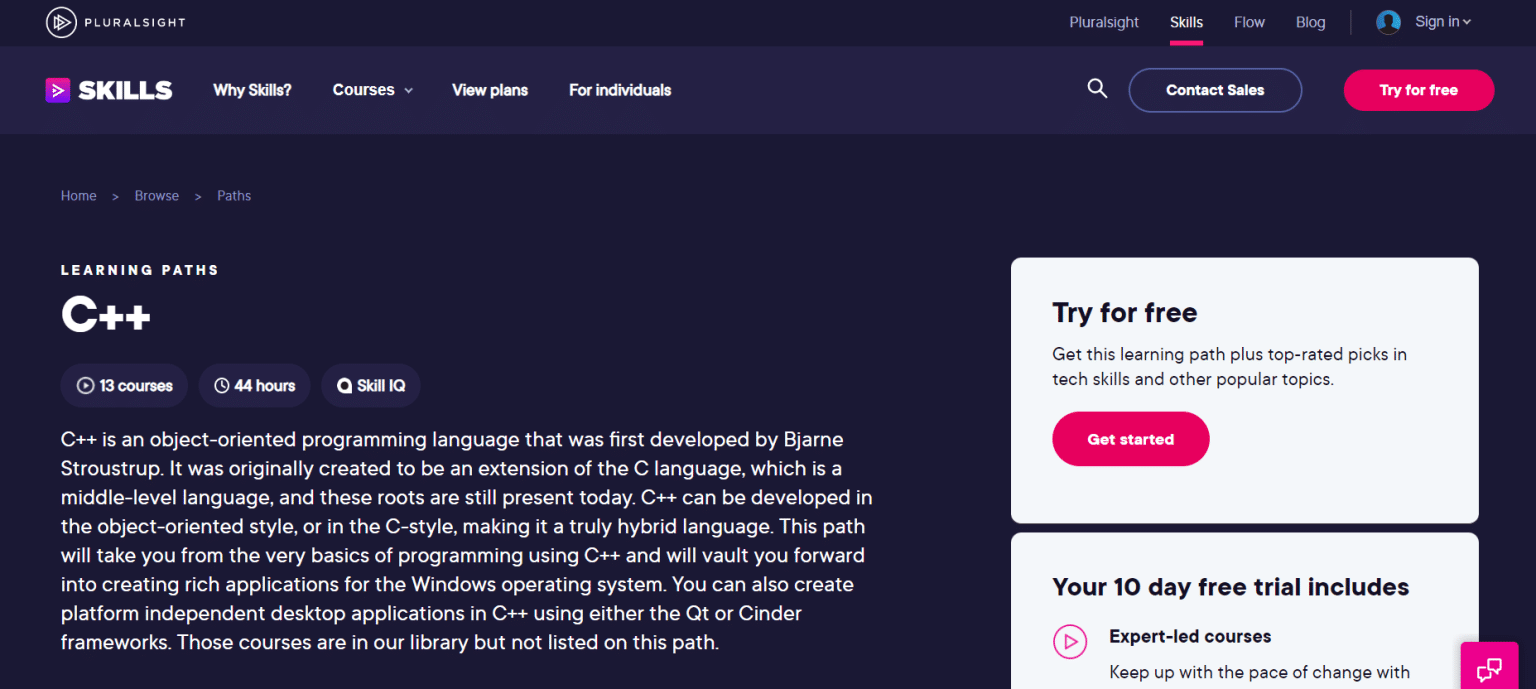Select the Skills tab in top navigation

click(x=1186, y=21)
